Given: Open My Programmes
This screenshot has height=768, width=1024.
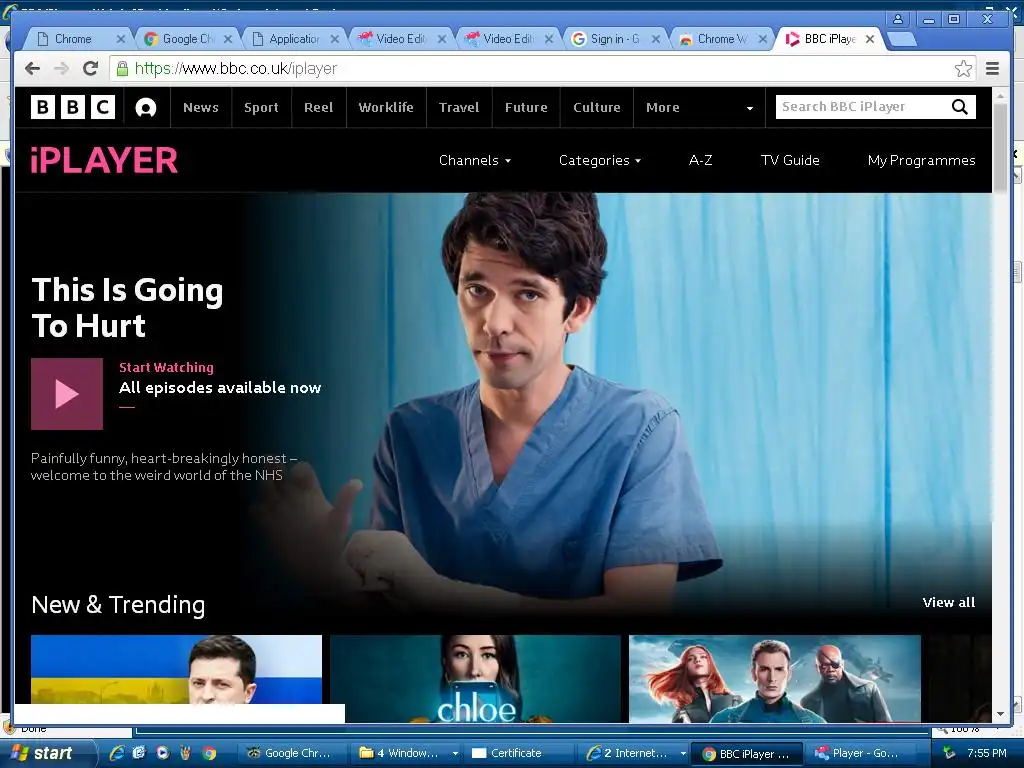Looking at the screenshot, I should 921,161.
